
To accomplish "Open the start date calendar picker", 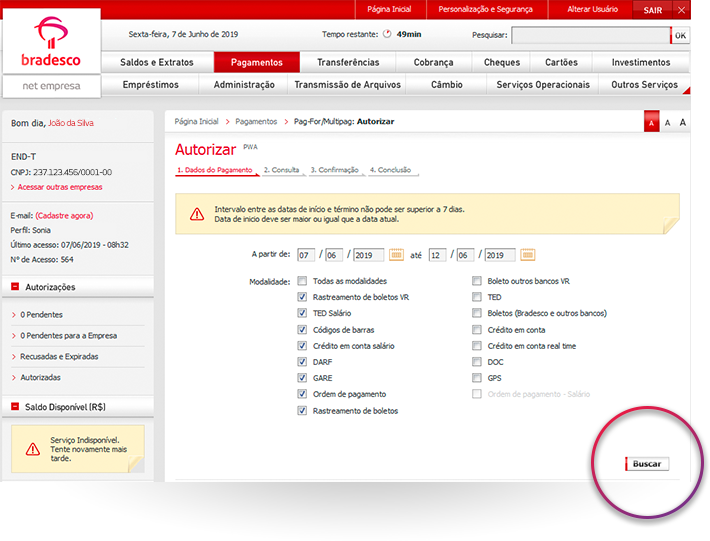I will point(396,255).
